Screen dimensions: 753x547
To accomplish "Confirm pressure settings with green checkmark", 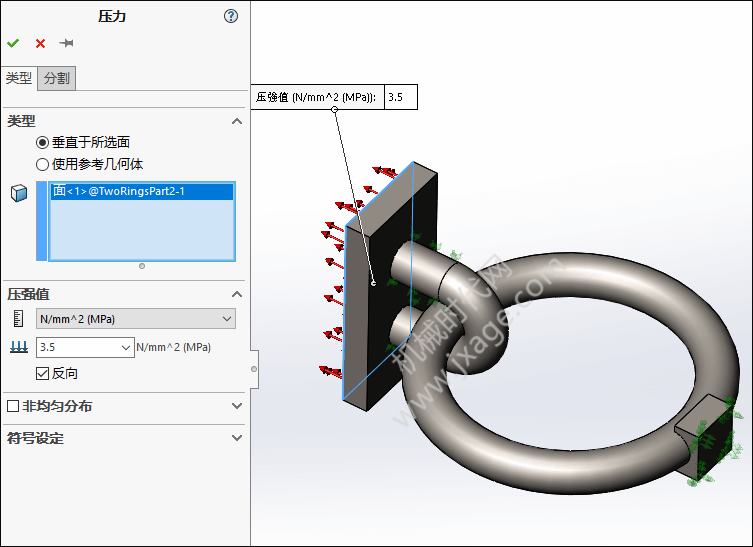I will click(13, 43).
